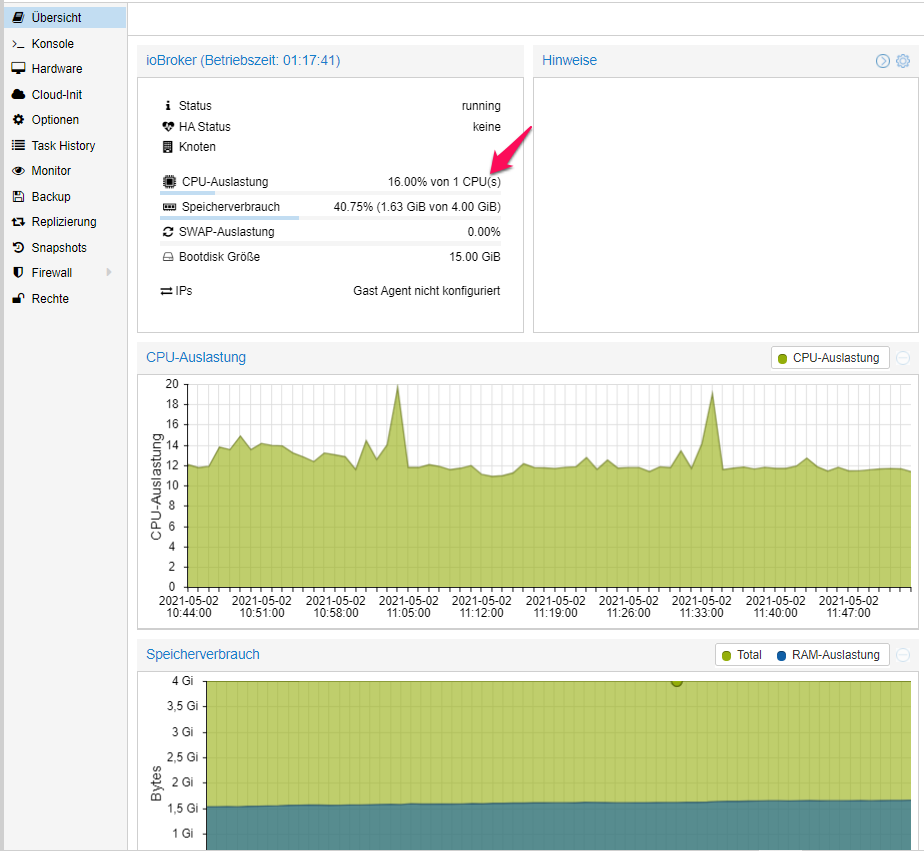Click the Backup floppy disk icon

(x=19, y=196)
